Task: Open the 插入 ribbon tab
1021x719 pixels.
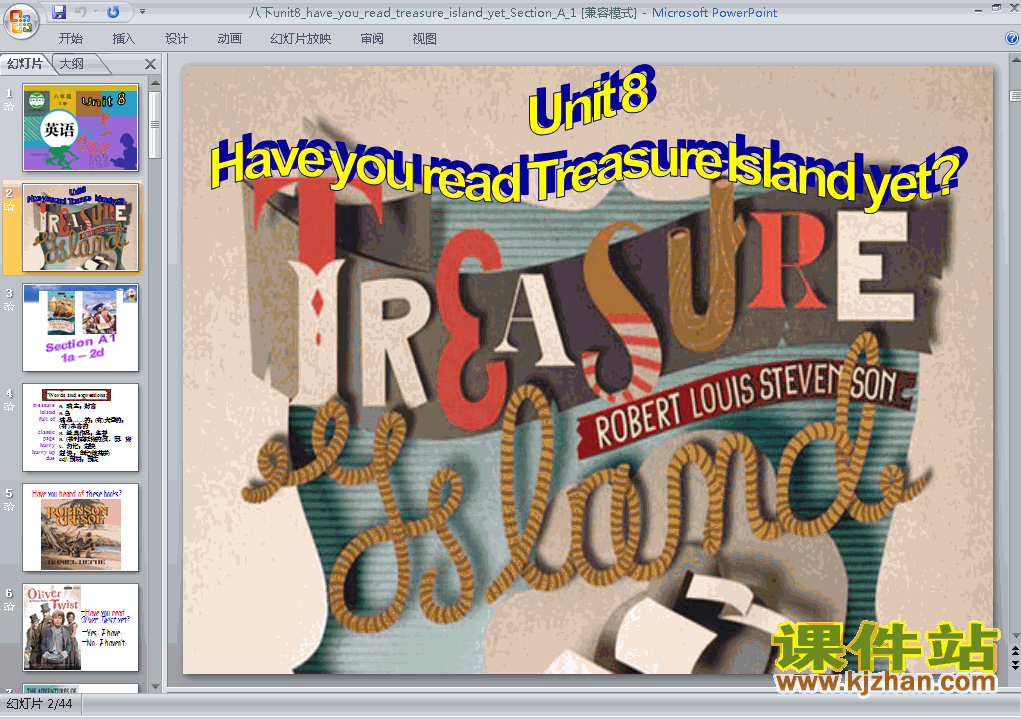Action: coord(124,39)
